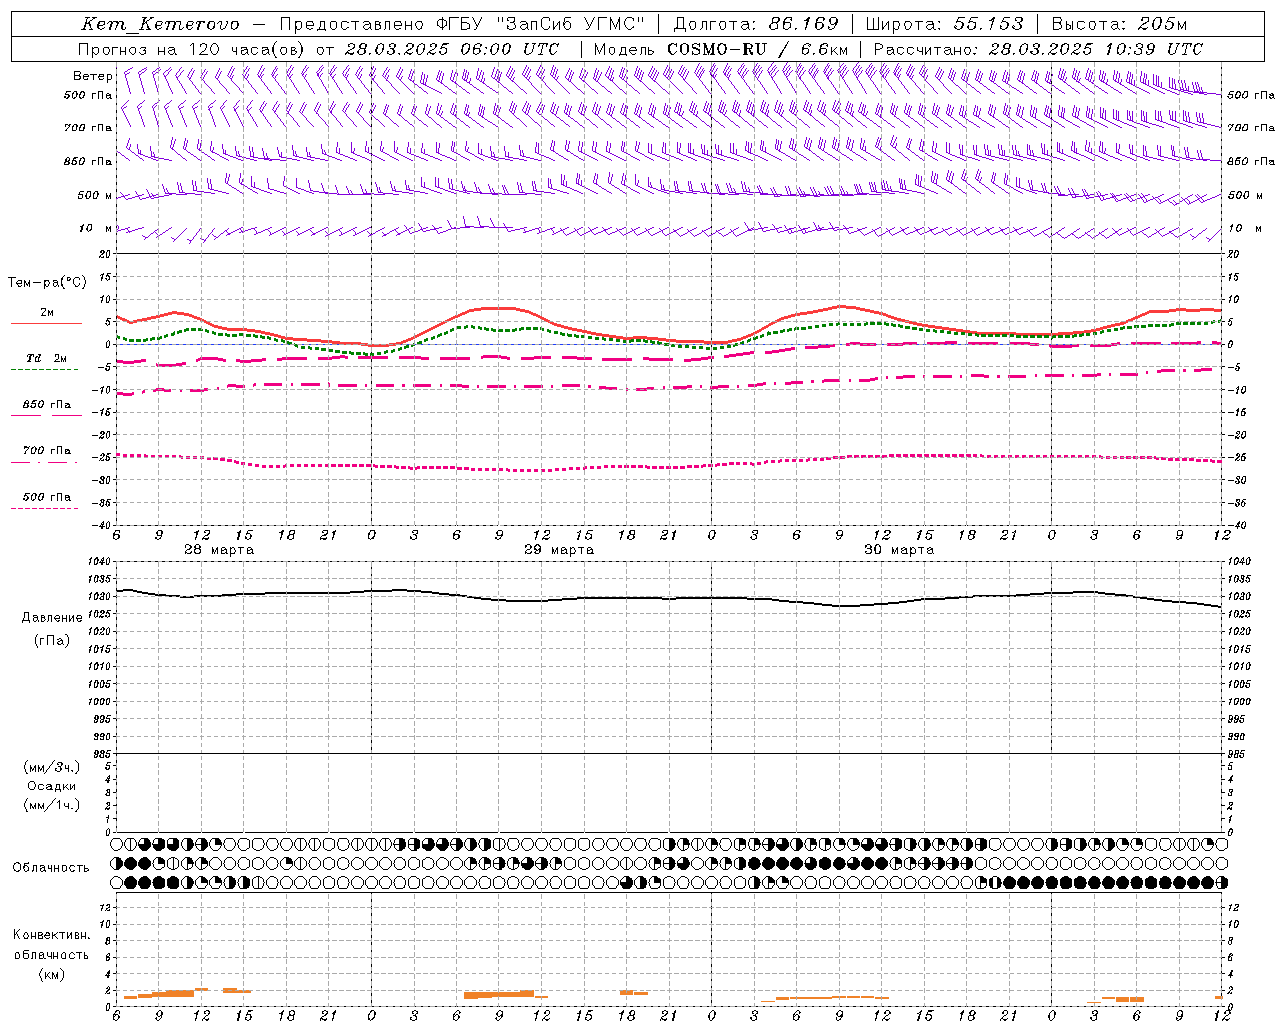Screen dimensions: 1280x1024
Task: Click the 850 гПа temperature legend label
Action: coord(47,405)
